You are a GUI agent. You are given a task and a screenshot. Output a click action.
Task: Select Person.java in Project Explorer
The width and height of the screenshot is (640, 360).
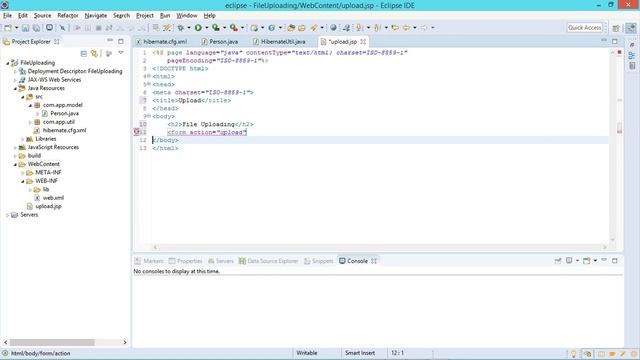tap(64, 113)
